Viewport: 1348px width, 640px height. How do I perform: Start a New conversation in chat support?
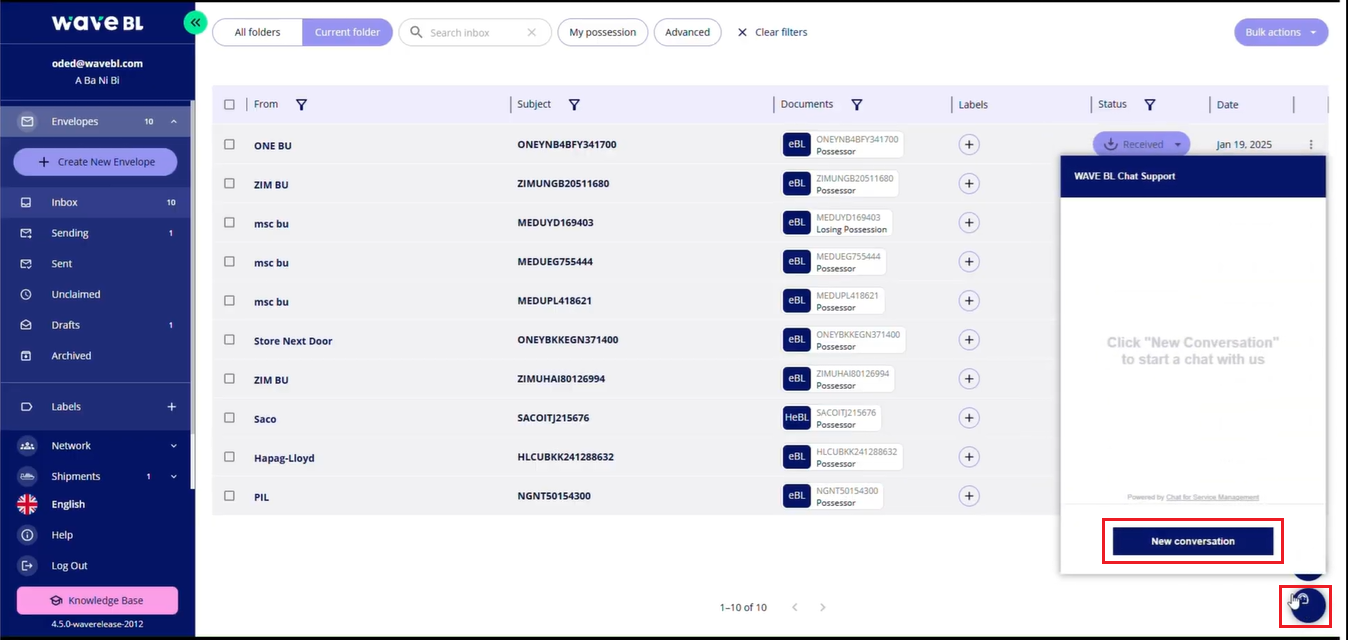point(1193,541)
